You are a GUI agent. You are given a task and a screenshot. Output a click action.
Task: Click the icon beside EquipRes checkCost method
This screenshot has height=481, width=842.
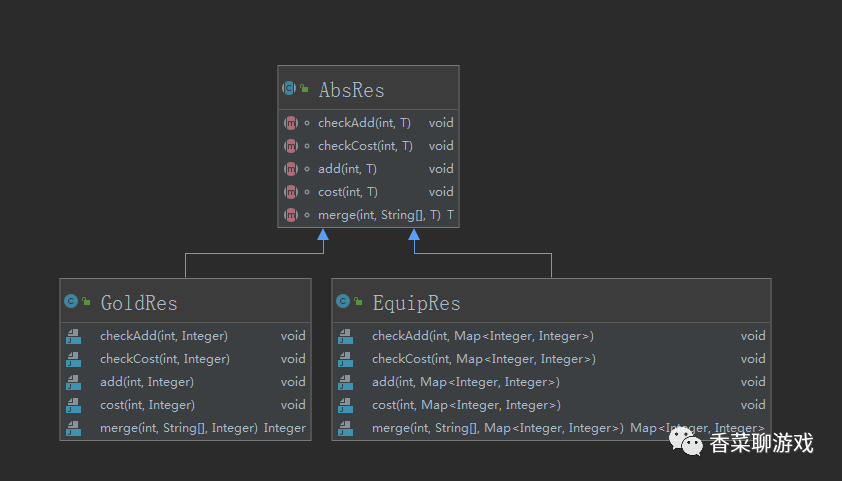(x=346, y=359)
